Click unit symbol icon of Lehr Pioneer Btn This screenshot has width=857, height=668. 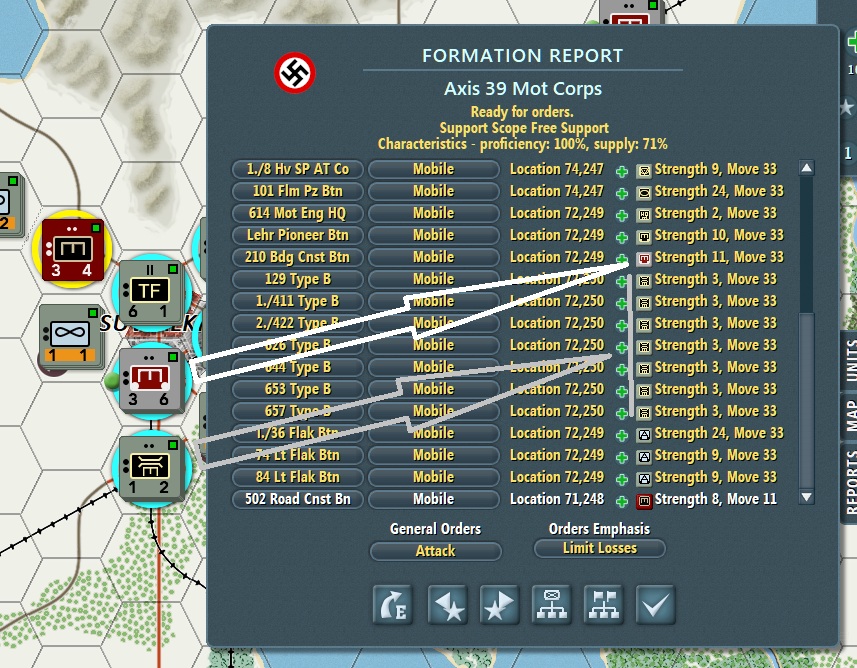tap(644, 237)
